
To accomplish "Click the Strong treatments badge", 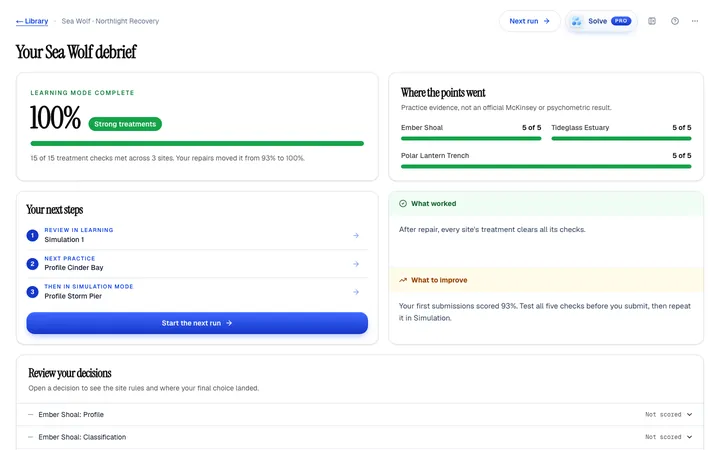I will (125, 124).
